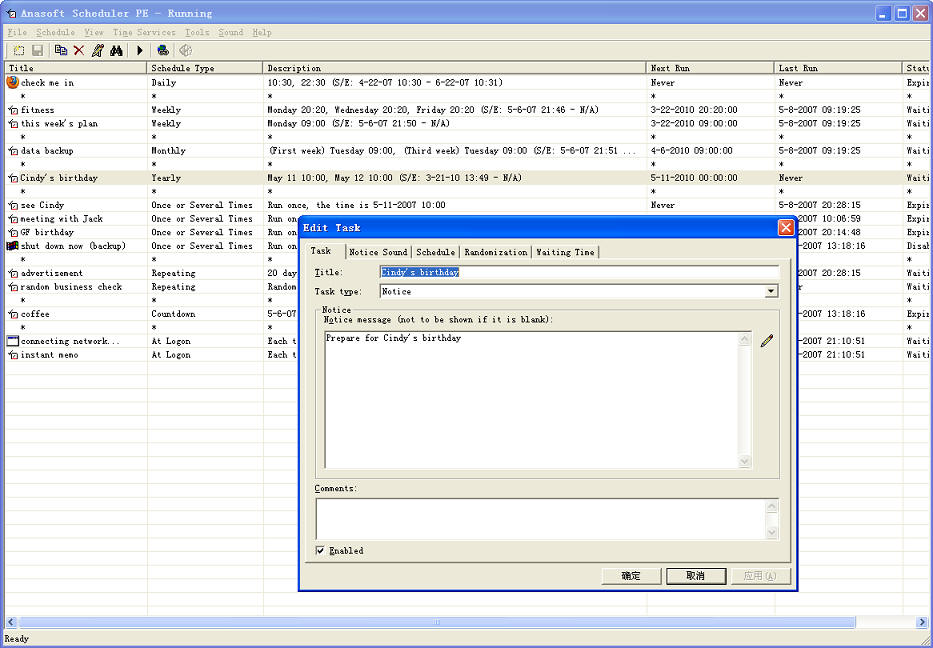This screenshot has height=648, width=933.
Task: Switch to the Notice Sound tab
Action: coord(377,252)
